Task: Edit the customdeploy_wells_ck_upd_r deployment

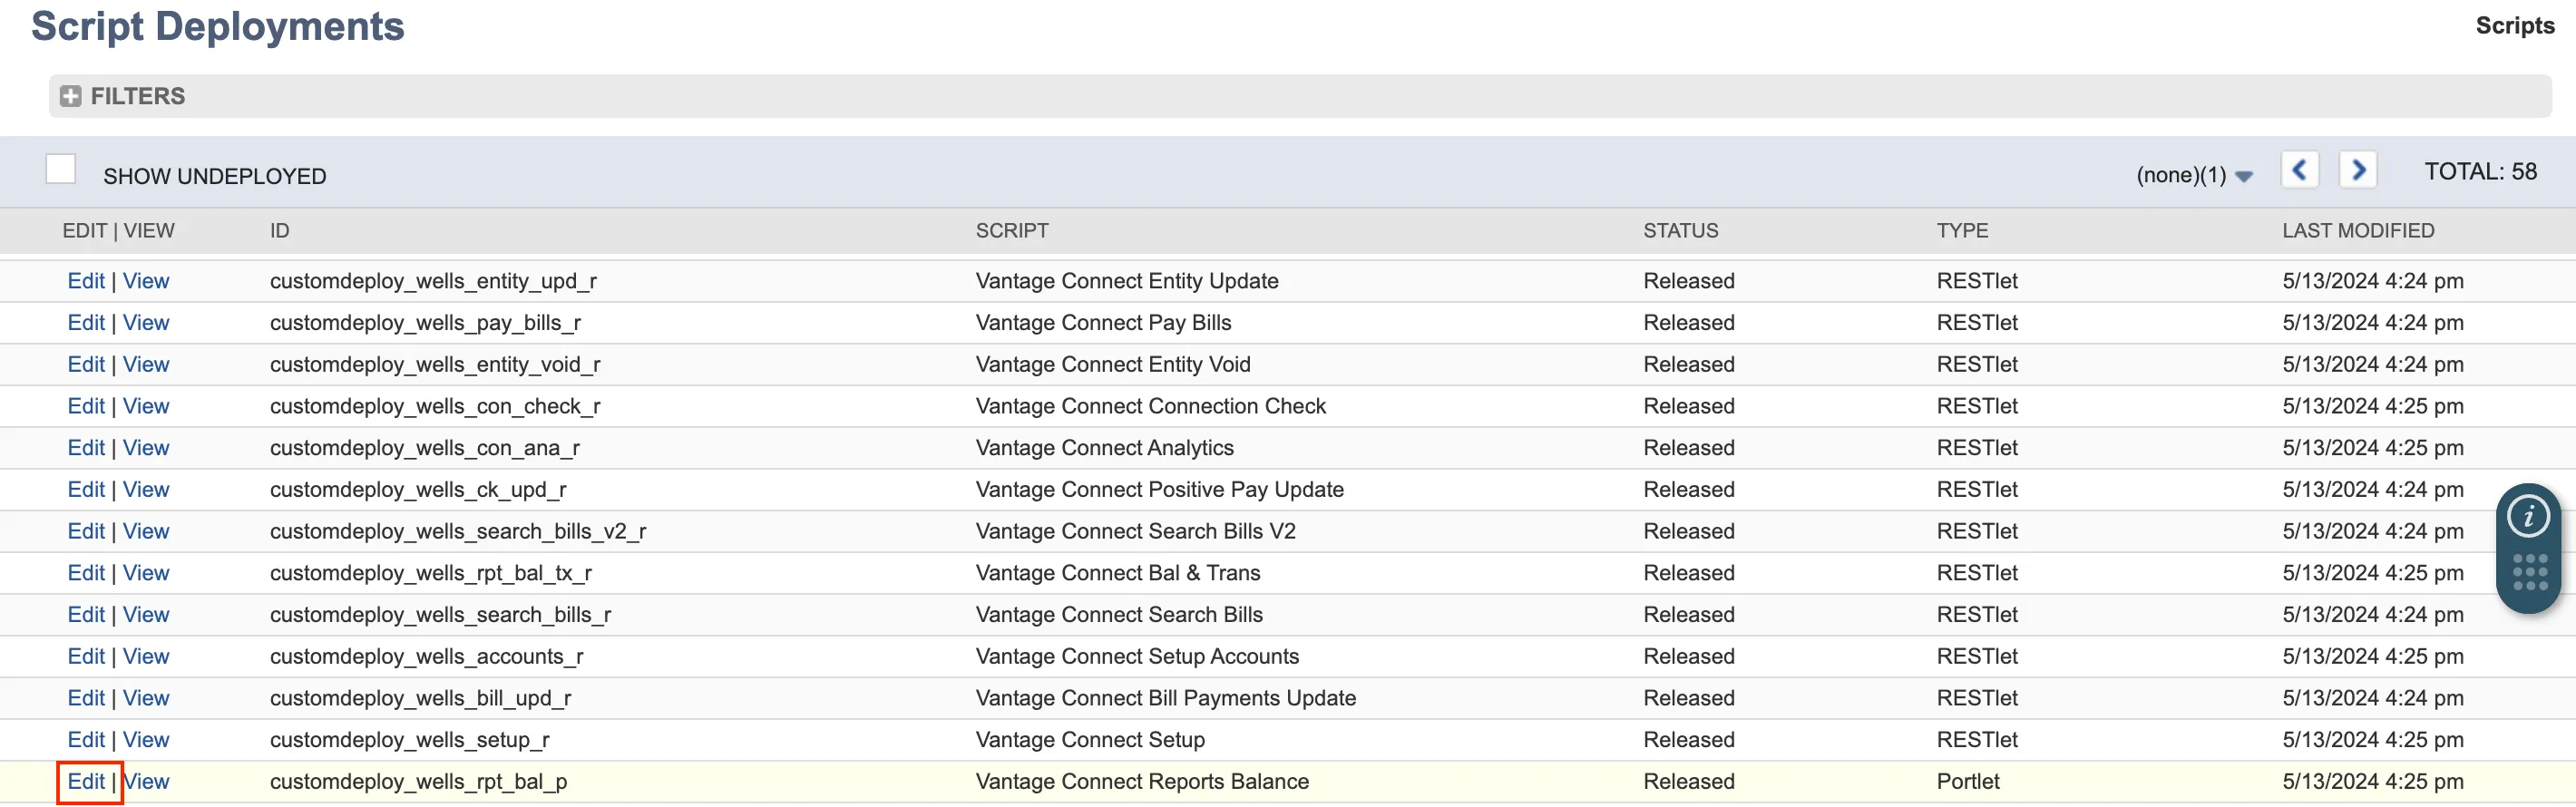Action: point(86,490)
